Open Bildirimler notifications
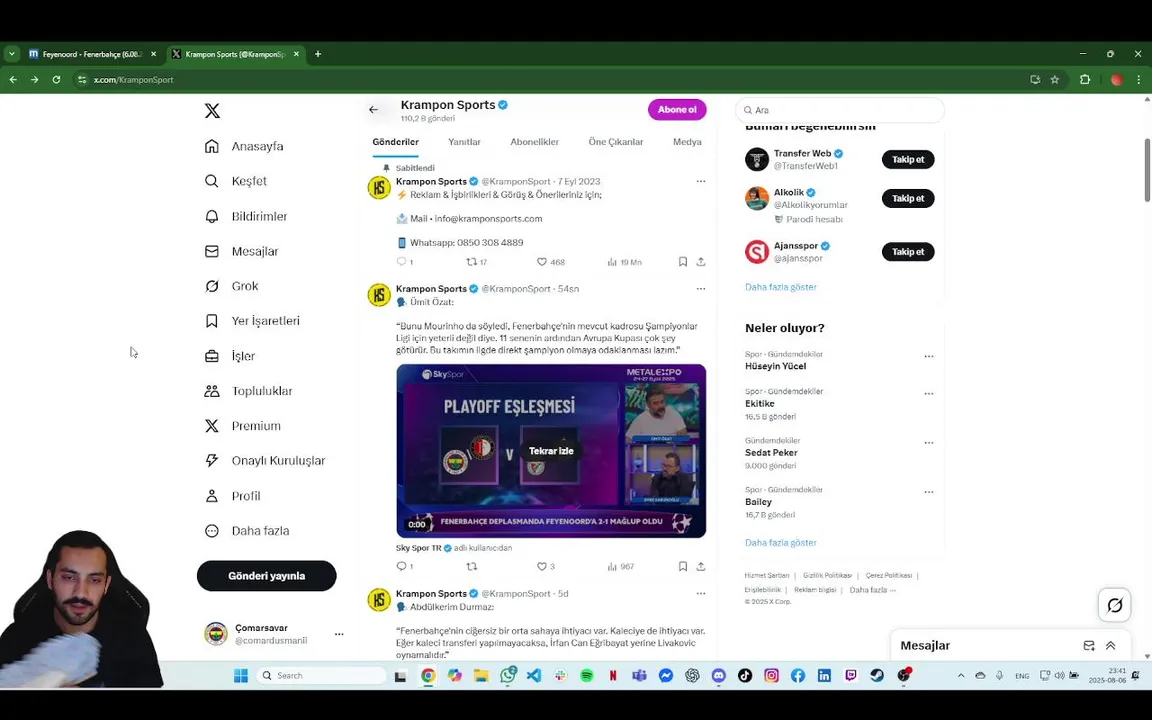1152x720 pixels. point(245,216)
